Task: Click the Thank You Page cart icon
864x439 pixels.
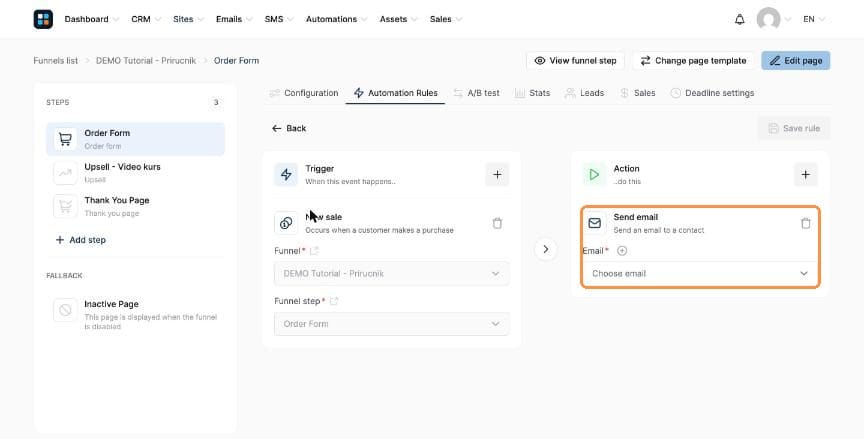Action: [66, 207]
